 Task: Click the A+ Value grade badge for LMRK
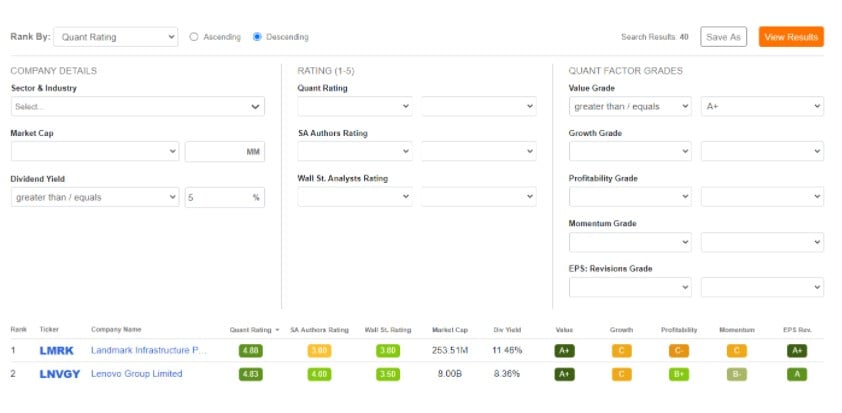pos(564,351)
